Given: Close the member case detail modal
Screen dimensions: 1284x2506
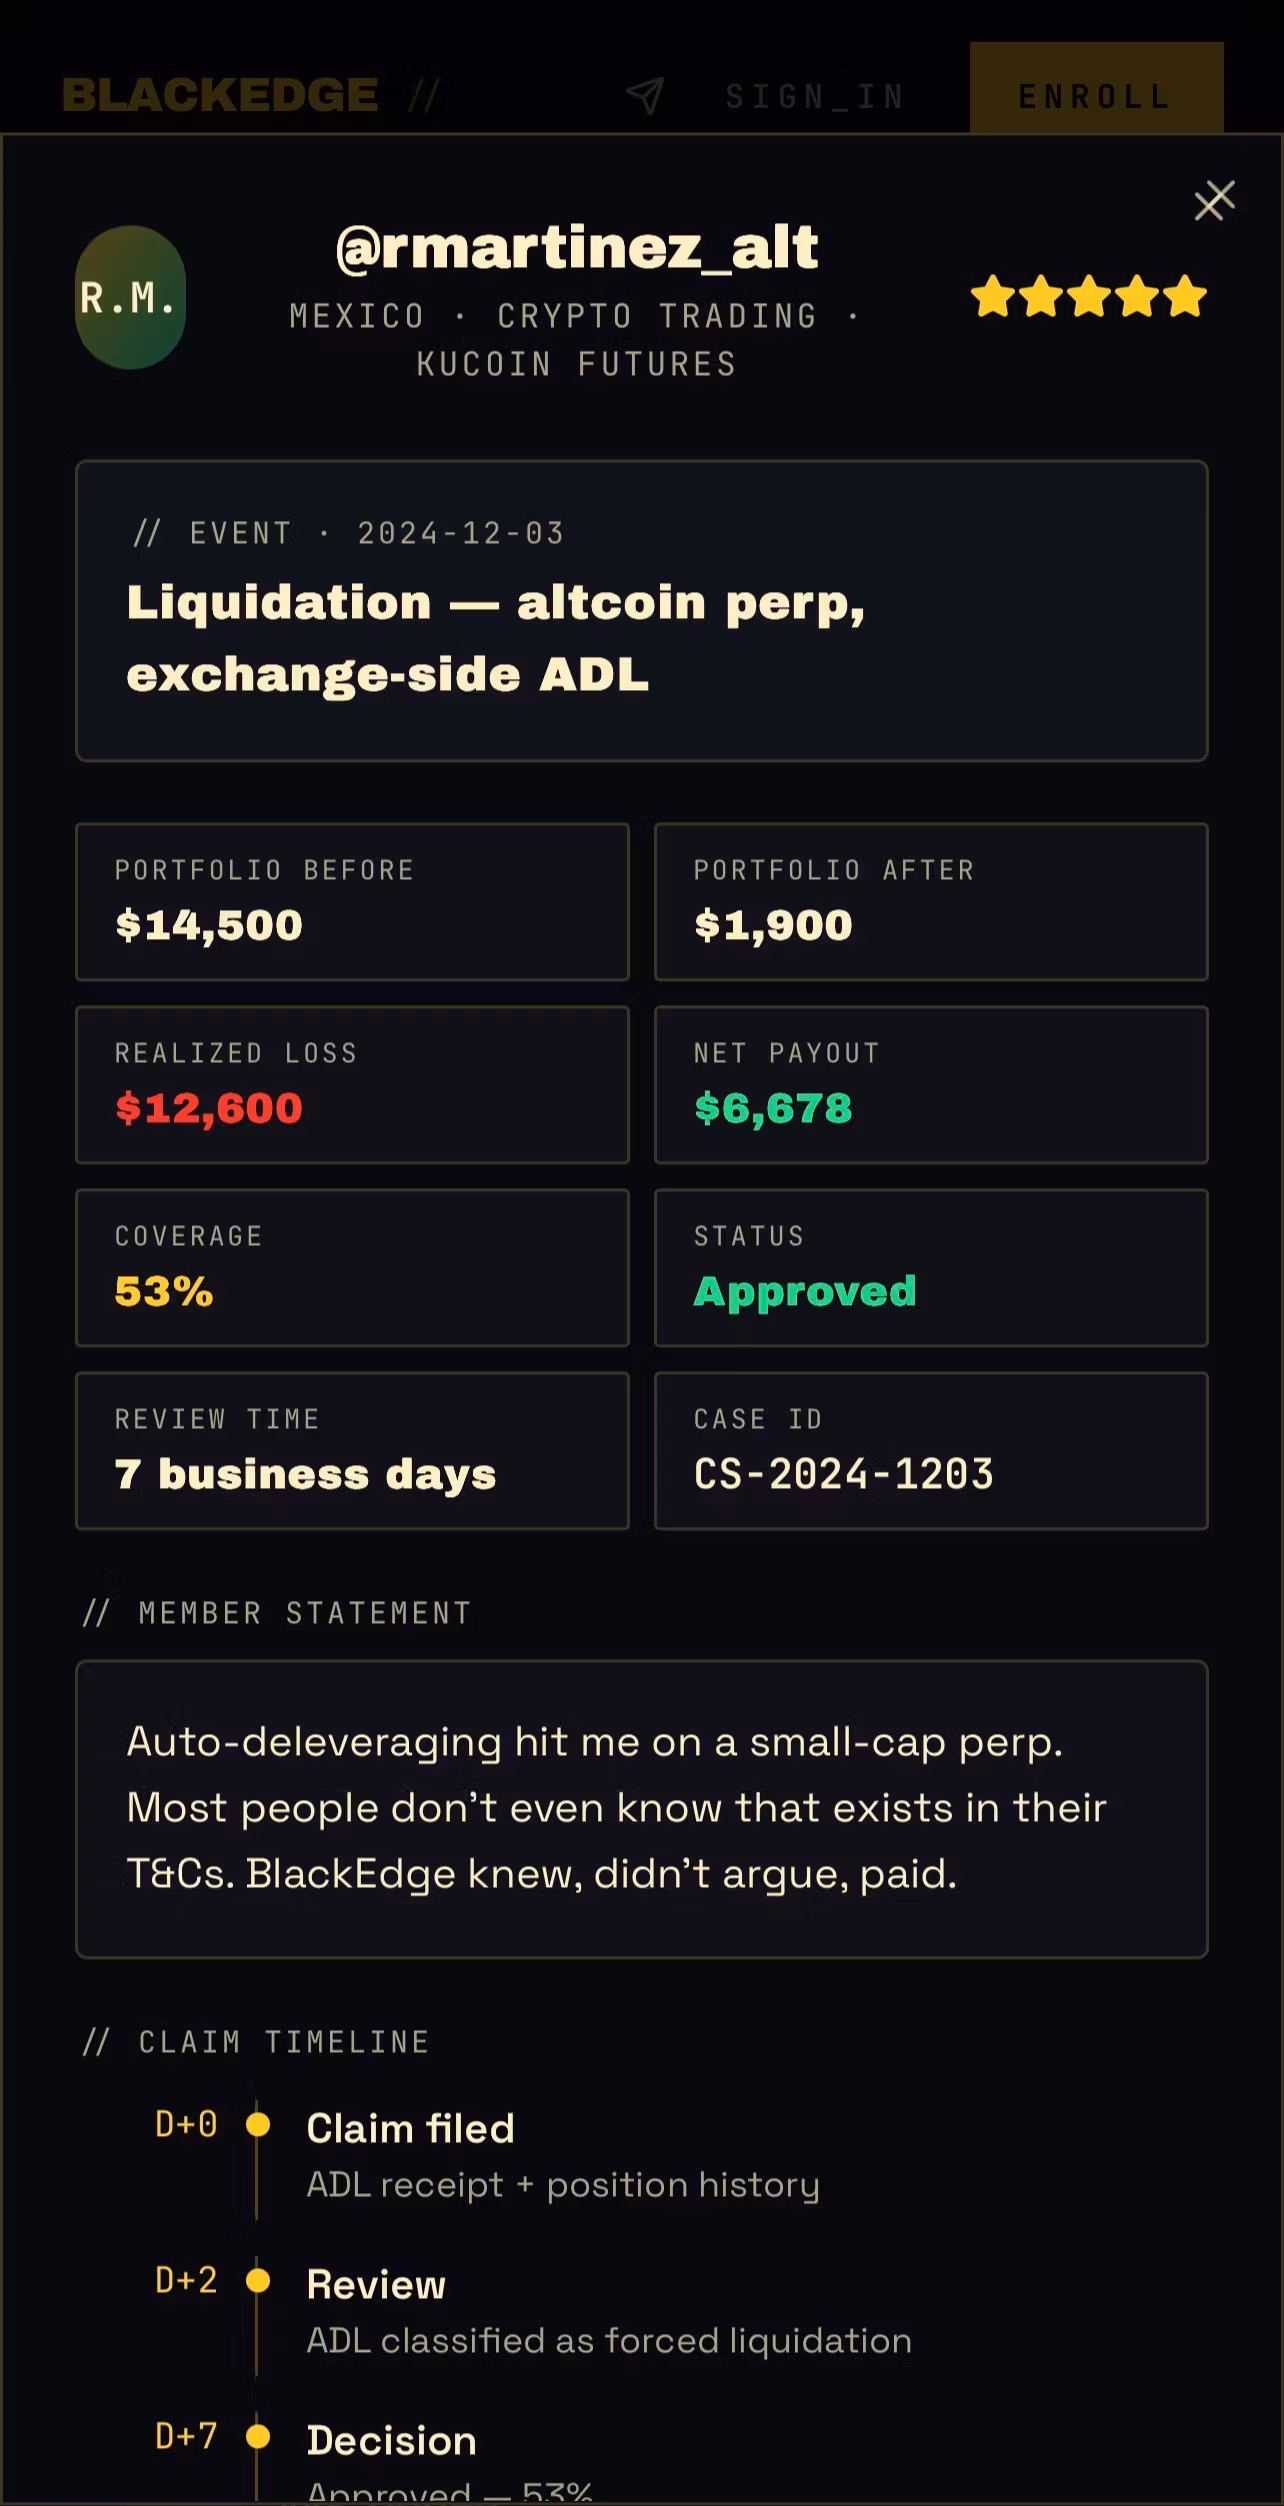Looking at the screenshot, I should click(1214, 200).
